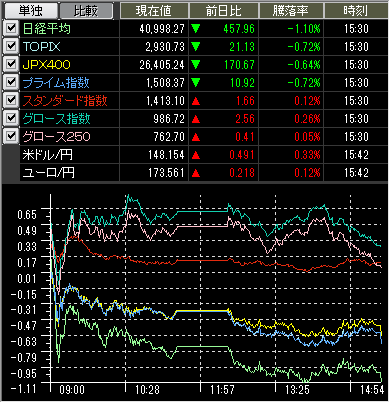
Task: Click the 現在値 column header
Action: pos(154,11)
